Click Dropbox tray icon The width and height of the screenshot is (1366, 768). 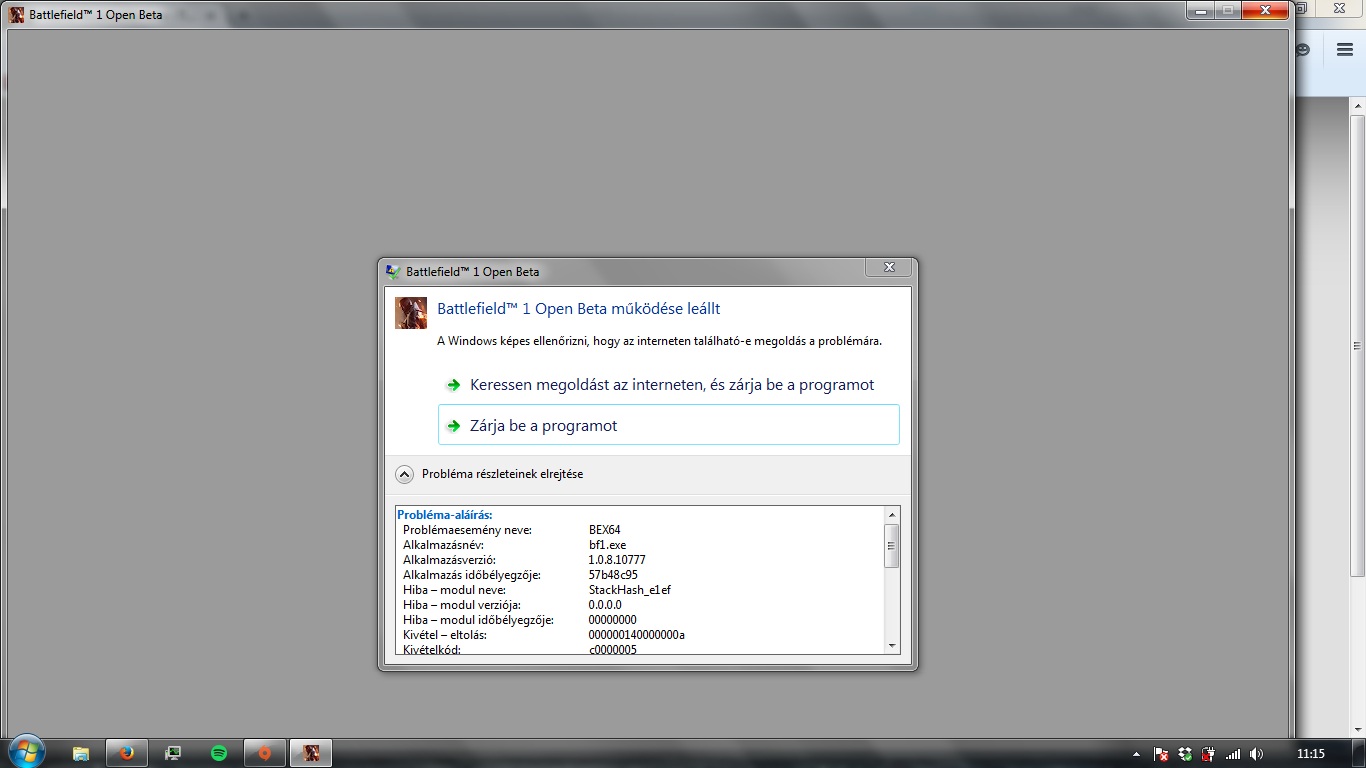pyautogui.click(x=1185, y=754)
